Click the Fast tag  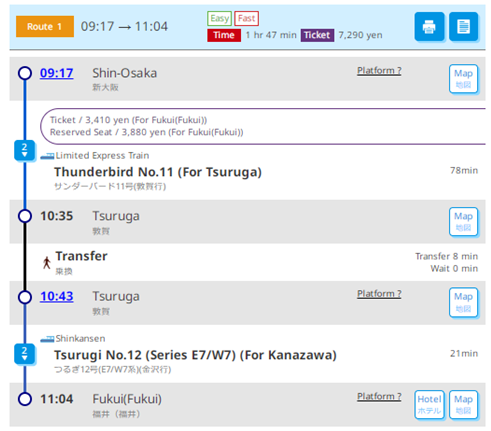(246, 18)
